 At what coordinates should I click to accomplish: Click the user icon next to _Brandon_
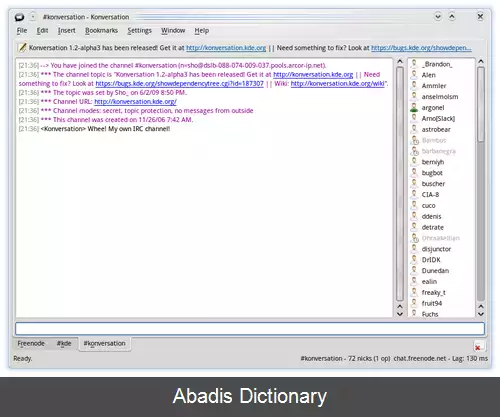(414, 64)
